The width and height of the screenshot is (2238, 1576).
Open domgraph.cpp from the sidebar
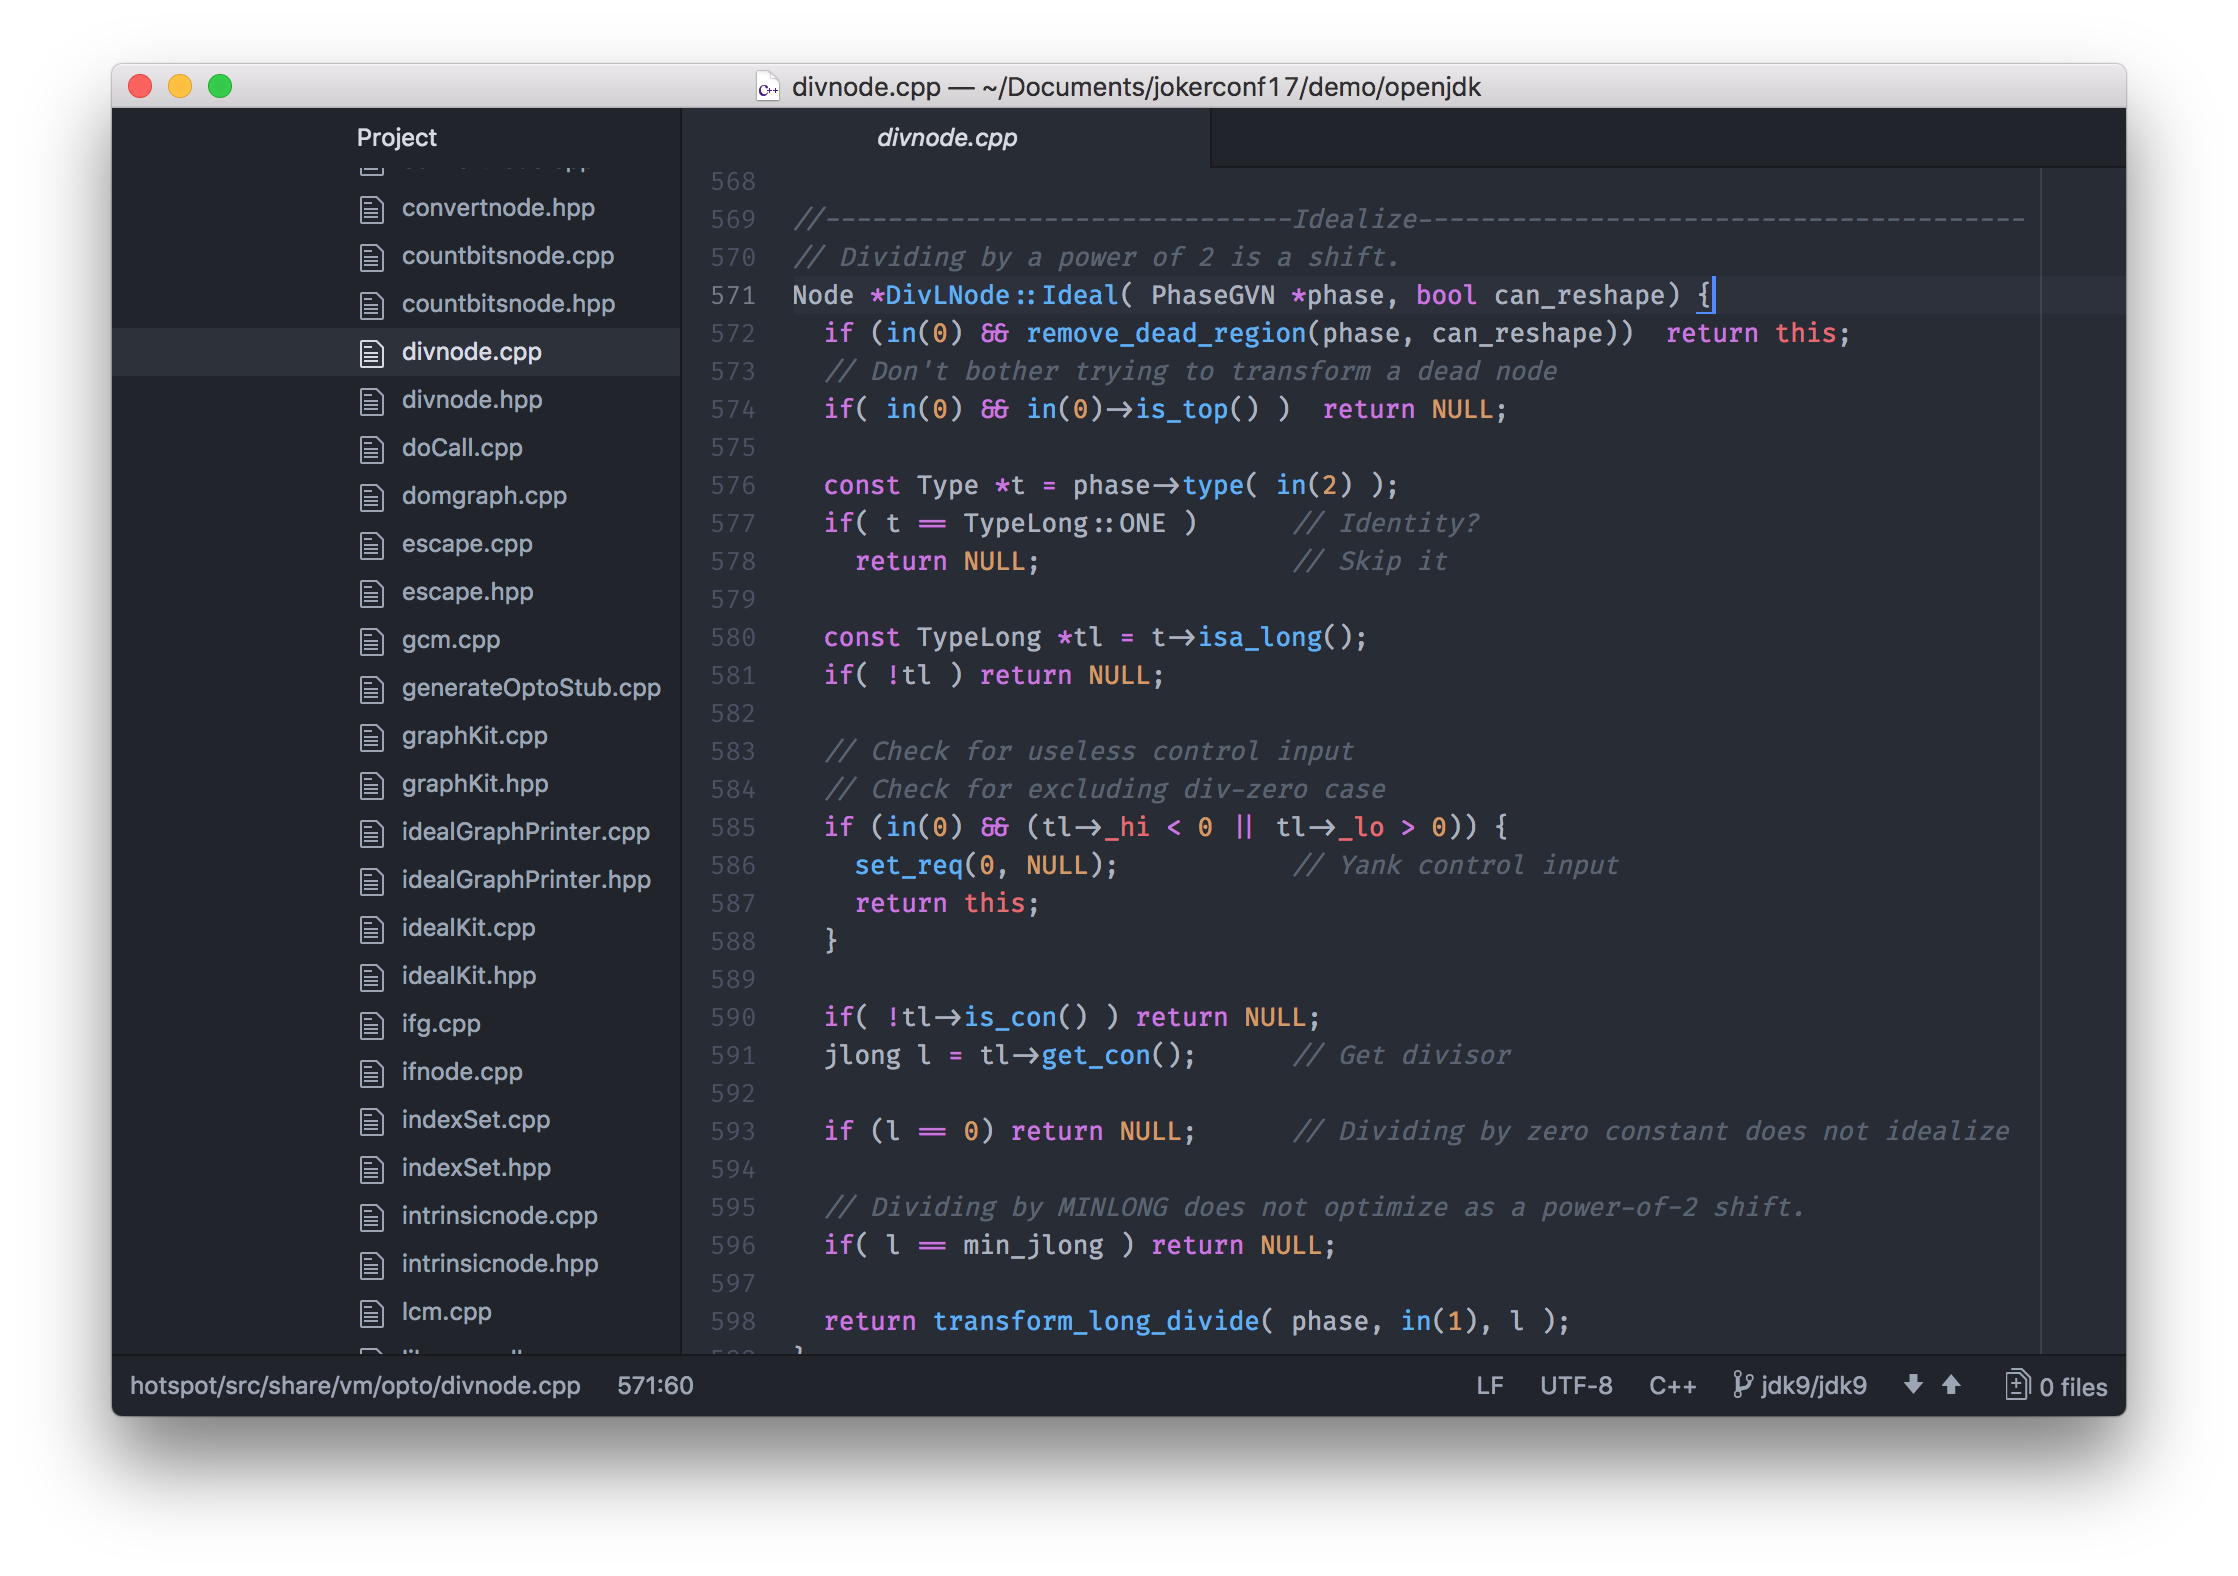pos(484,496)
